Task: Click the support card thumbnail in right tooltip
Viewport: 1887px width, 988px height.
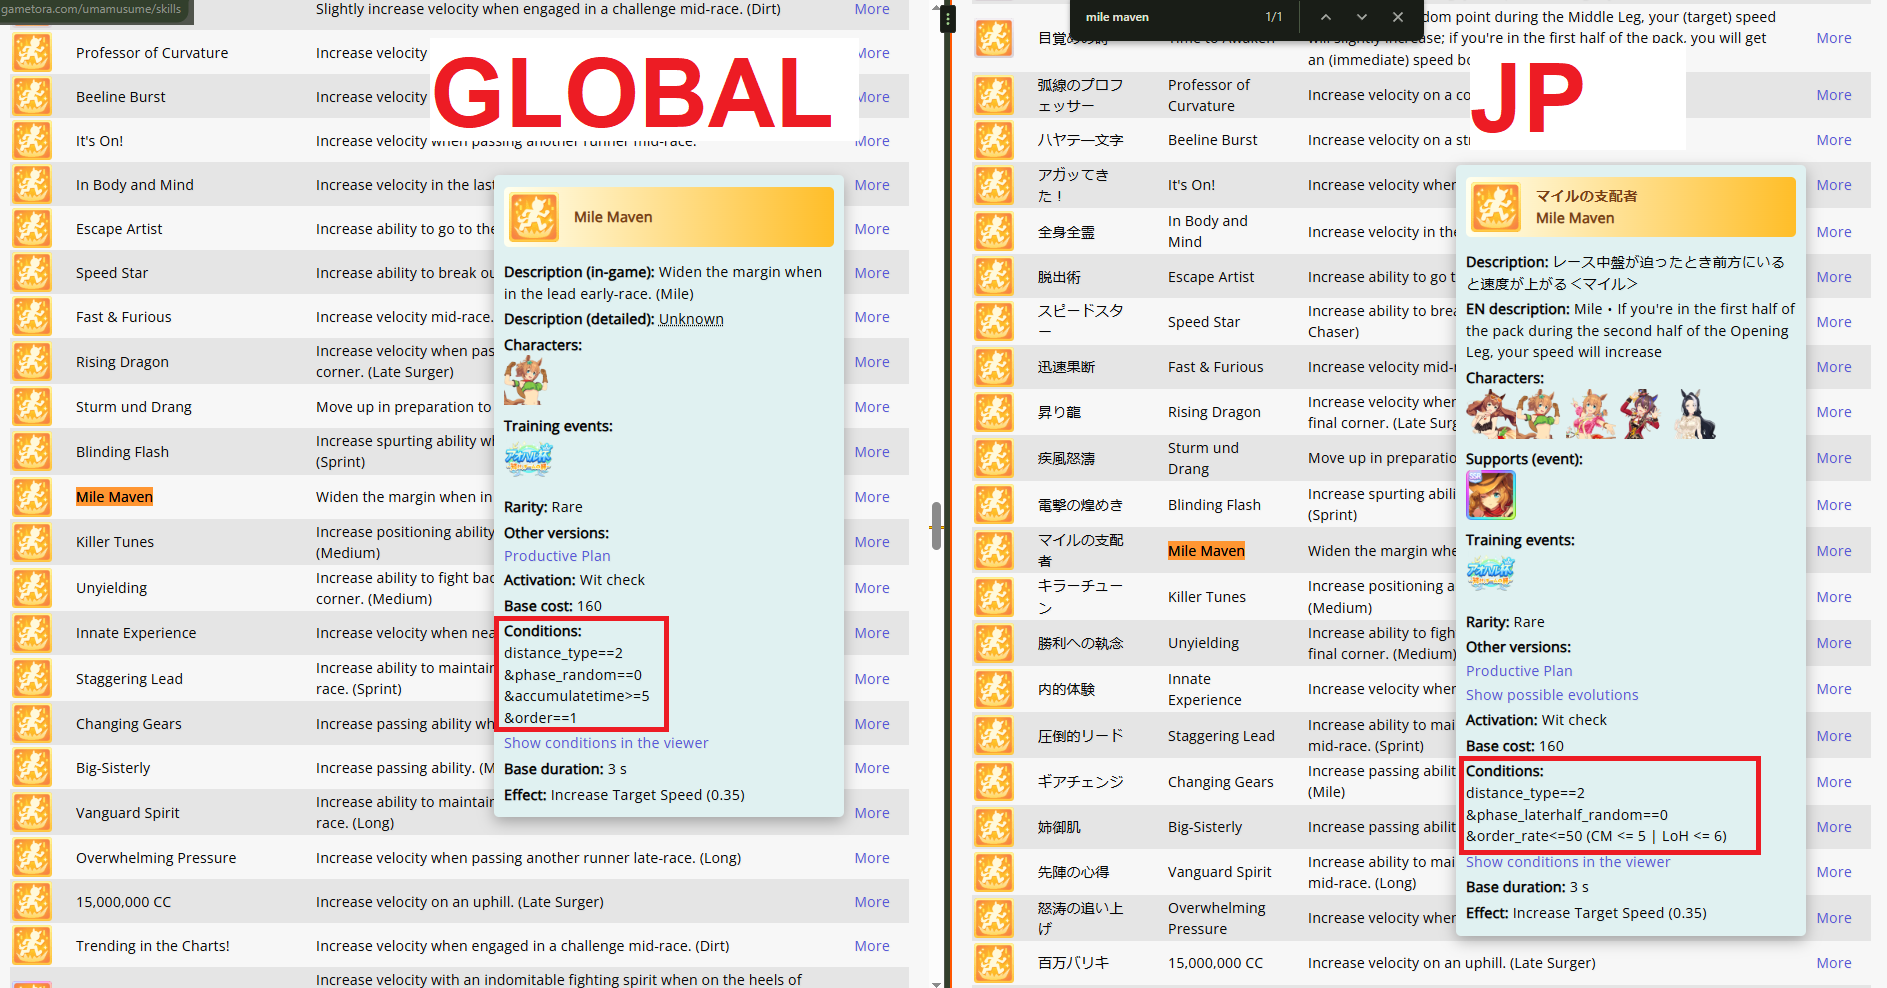Action: pyautogui.click(x=1491, y=495)
